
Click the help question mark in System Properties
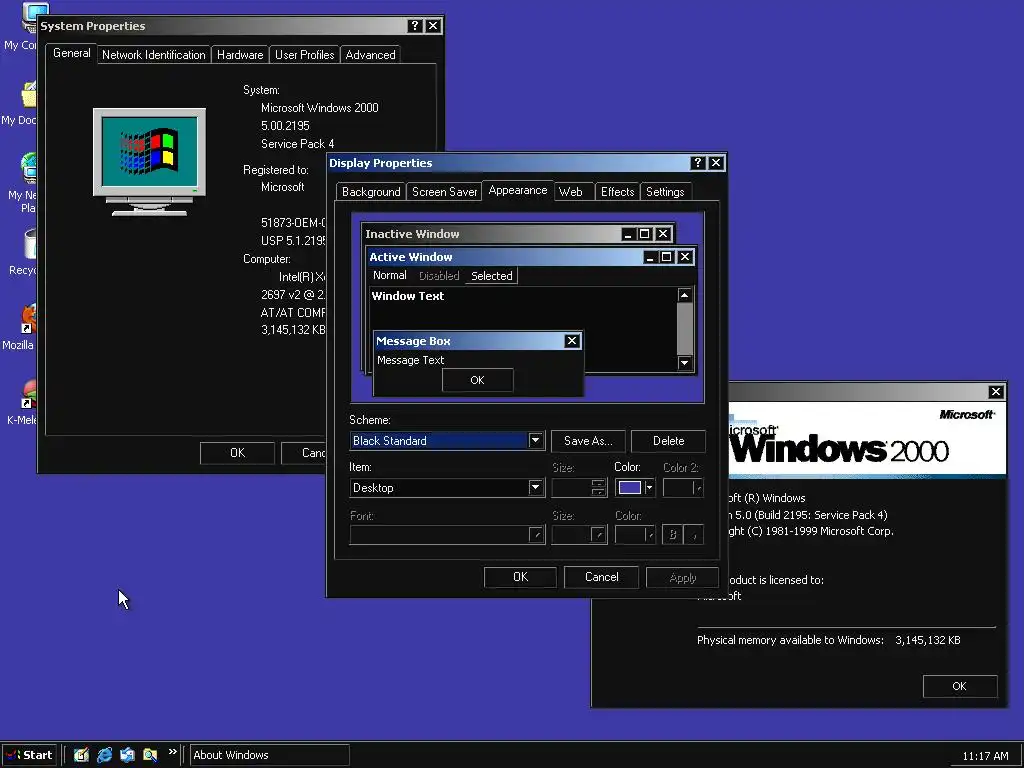415,25
